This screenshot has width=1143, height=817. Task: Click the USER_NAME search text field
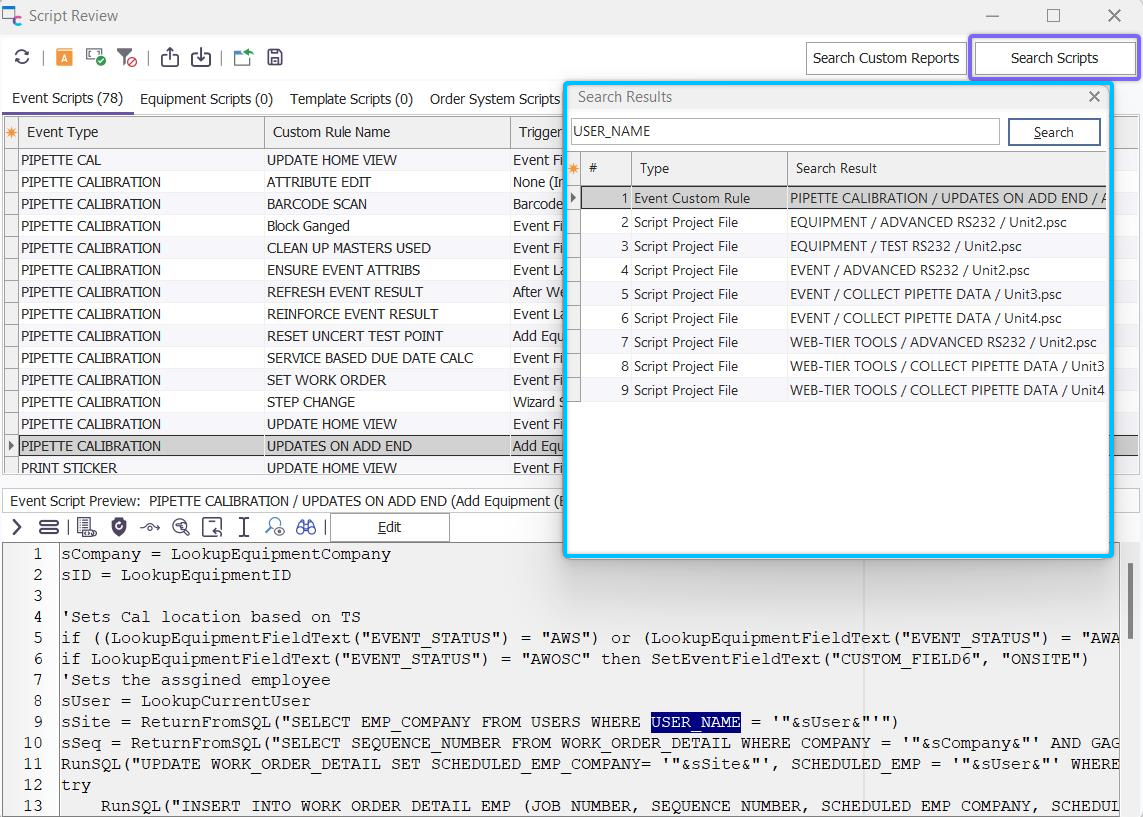785,131
